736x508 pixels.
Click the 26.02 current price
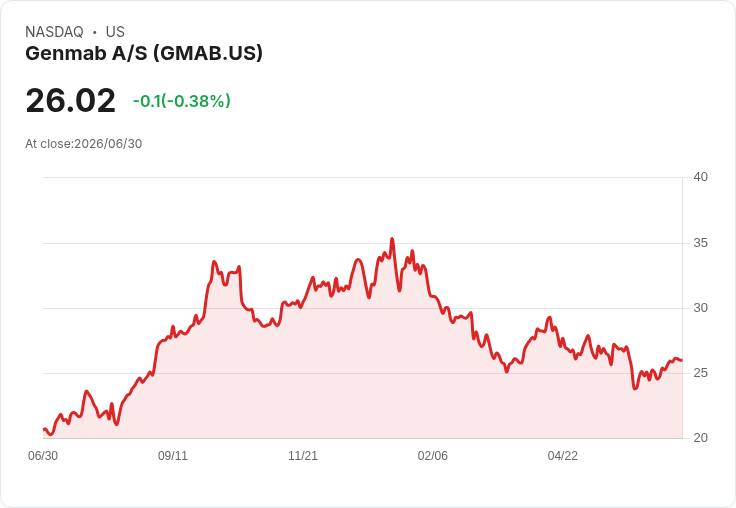(70, 100)
